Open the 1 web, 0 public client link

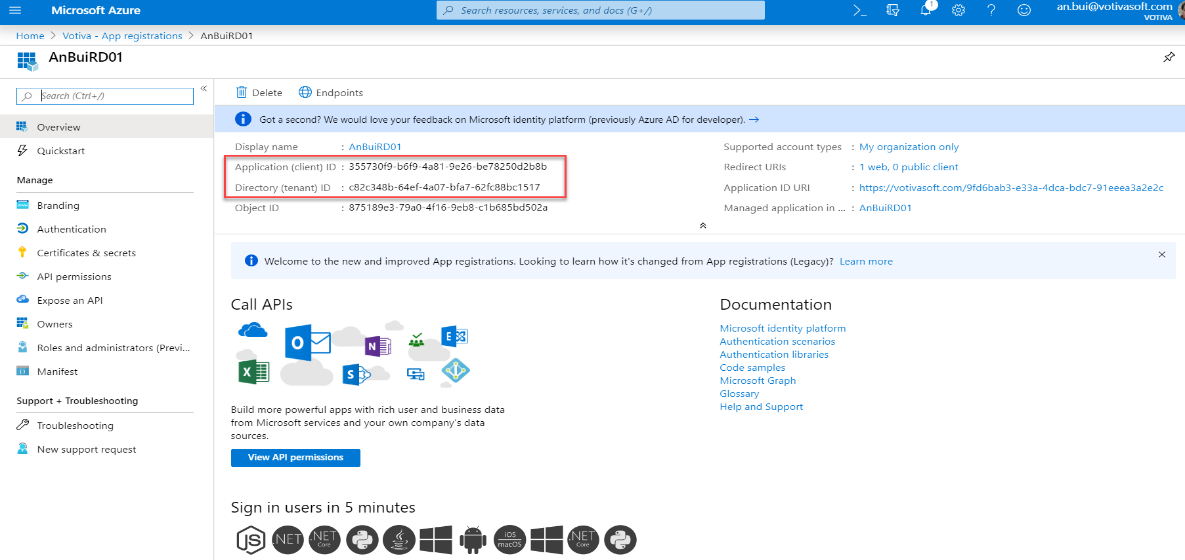pyautogui.click(x=908, y=167)
